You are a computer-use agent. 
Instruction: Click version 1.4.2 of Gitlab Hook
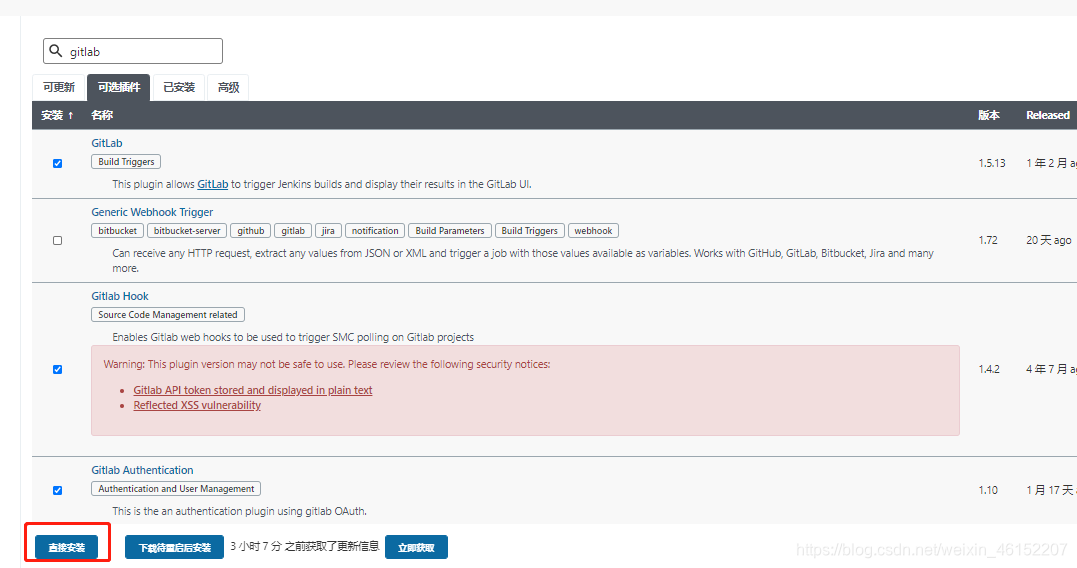click(989, 370)
